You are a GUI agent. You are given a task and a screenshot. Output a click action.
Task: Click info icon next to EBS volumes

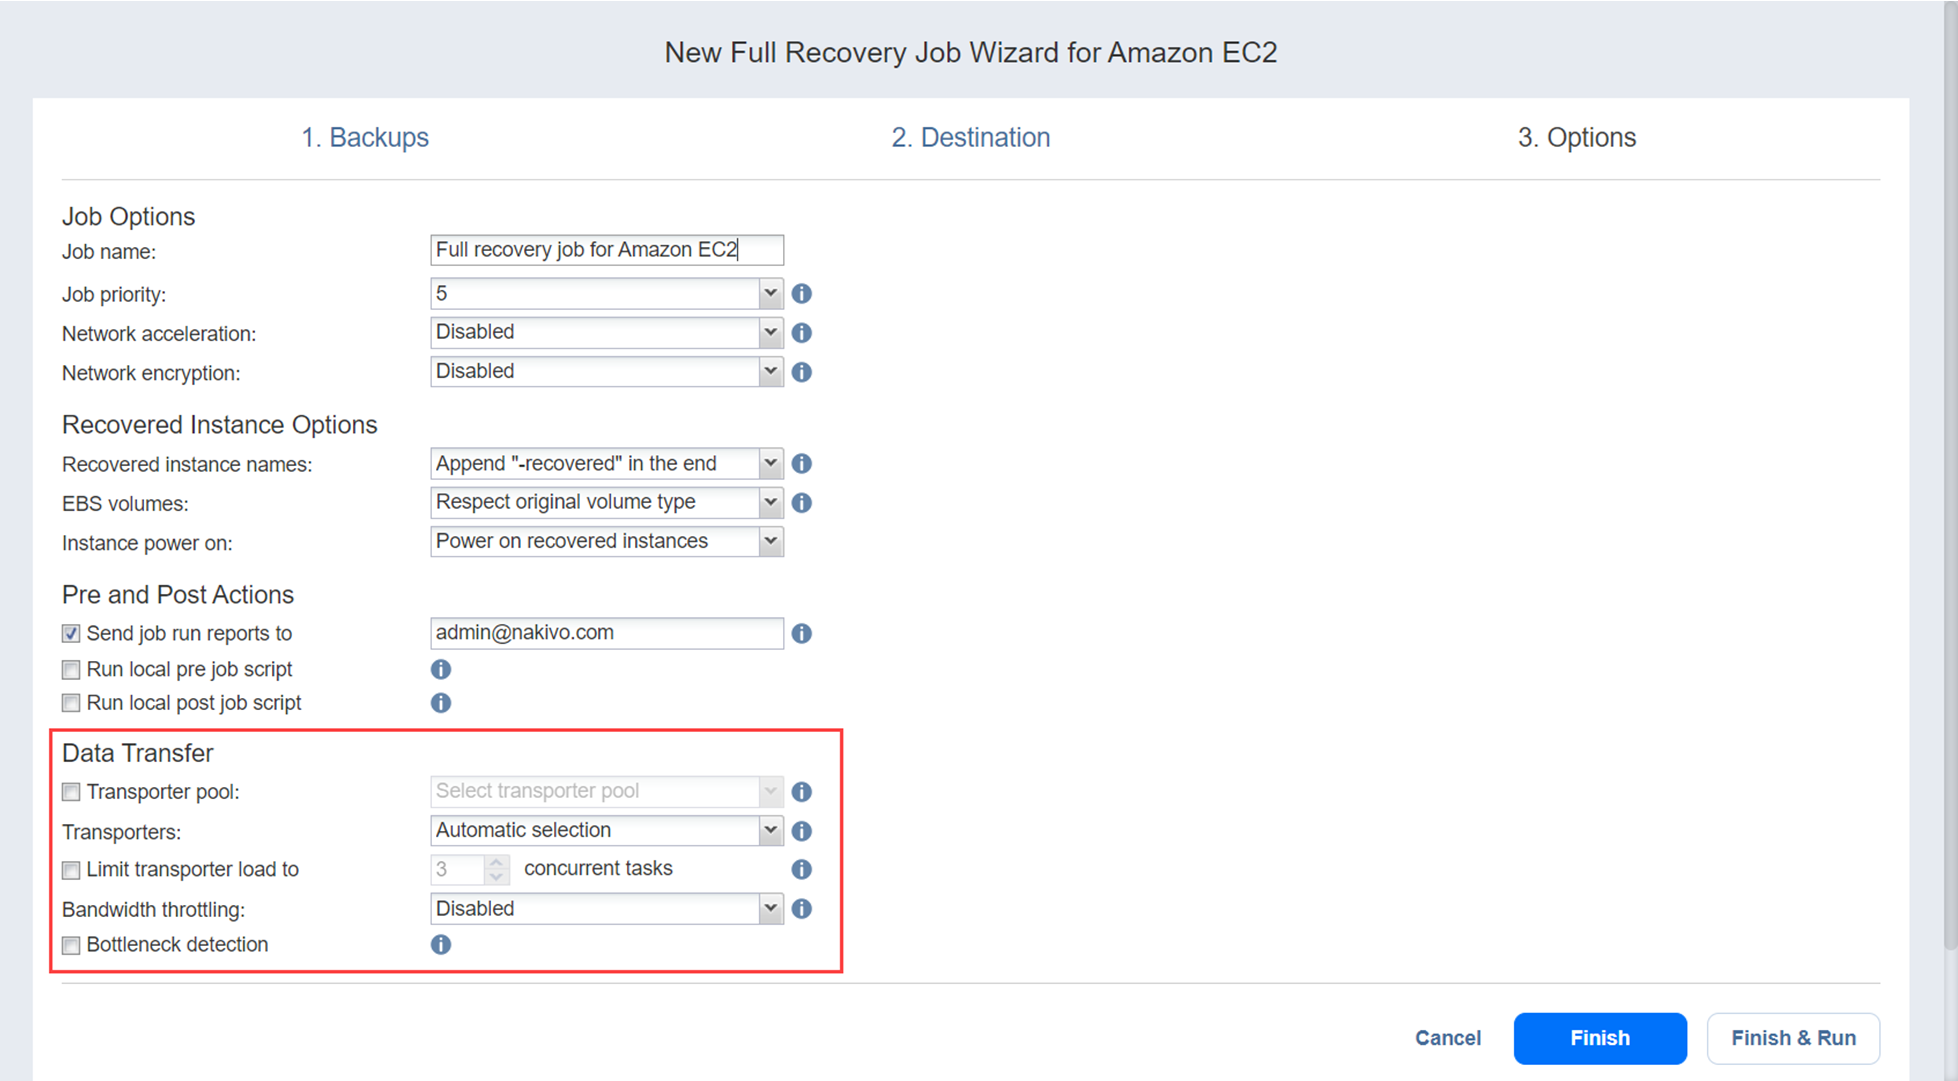click(801, 503)
